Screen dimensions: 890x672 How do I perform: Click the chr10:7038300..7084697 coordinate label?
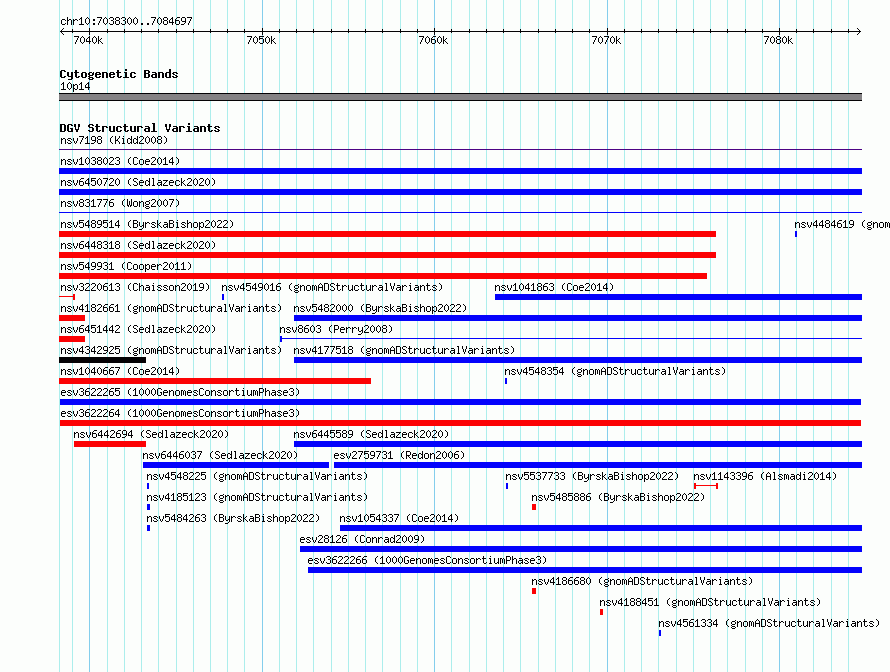pyautogui.click(x=127, y=21)
